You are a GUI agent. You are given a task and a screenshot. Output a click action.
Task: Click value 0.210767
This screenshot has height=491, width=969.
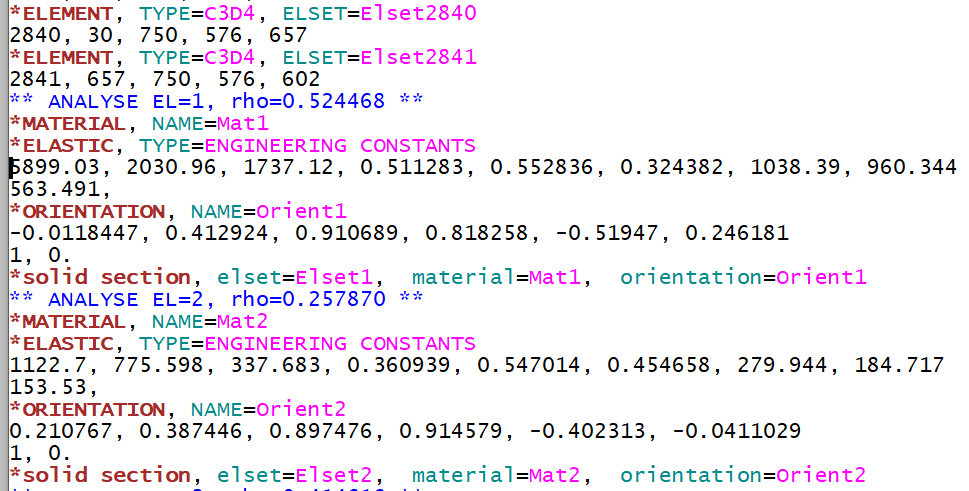(x=61, y=431)
